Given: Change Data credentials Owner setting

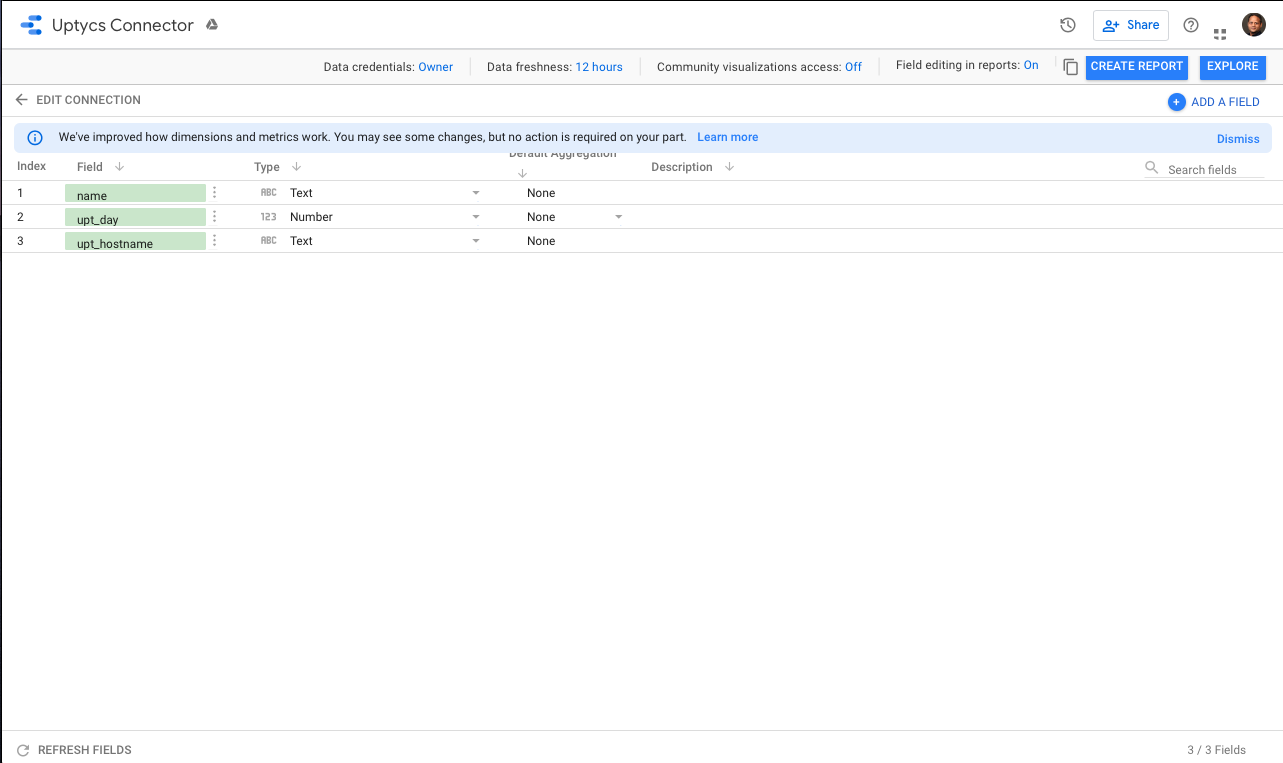Looking at the screenshot, I should [x=435, y=67].
